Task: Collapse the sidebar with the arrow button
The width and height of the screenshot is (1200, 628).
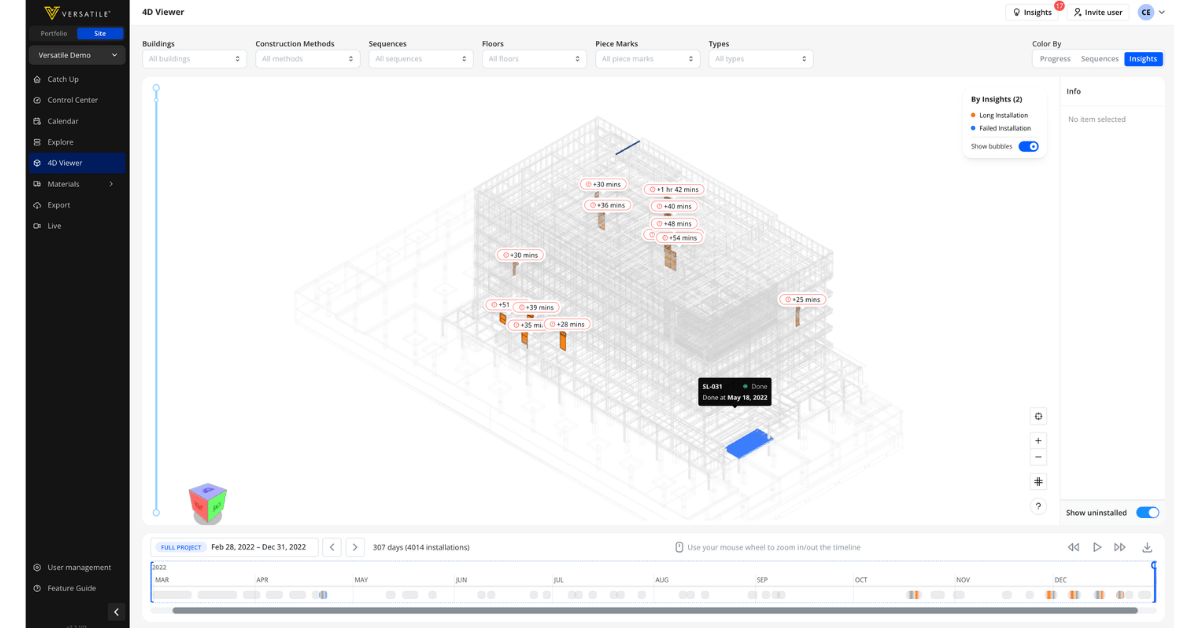Action: pyautogui.click(x=116, y=612)
